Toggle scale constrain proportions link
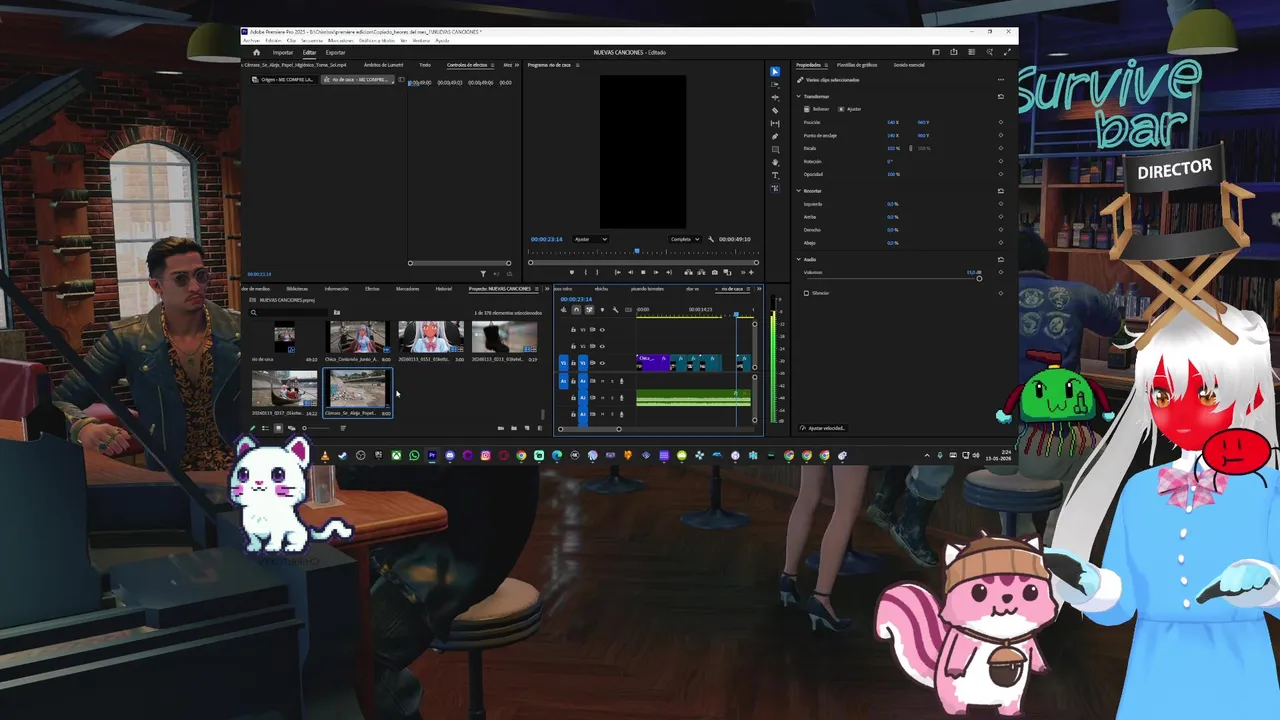The image size is (1280, 720). [910, 148]
